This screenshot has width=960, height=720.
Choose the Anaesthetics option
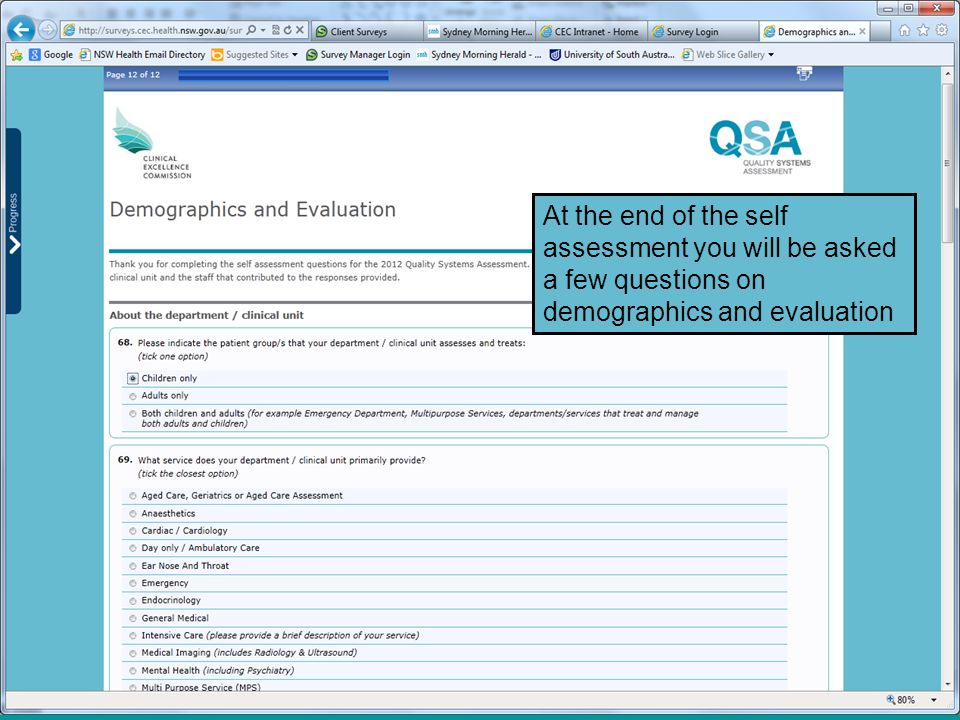point(133,514)
